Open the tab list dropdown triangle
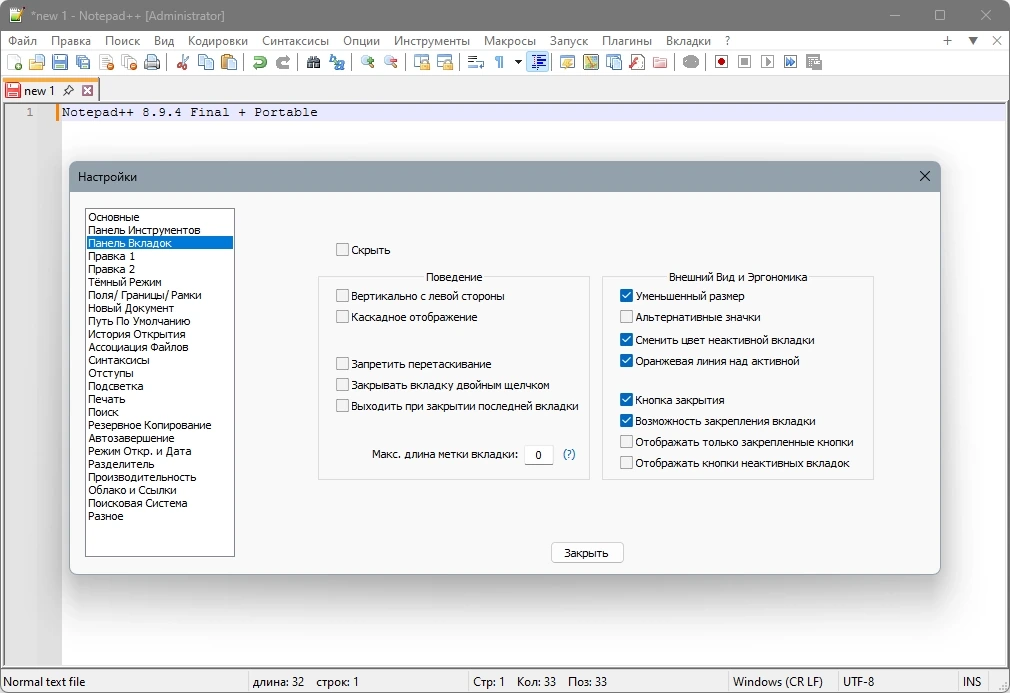Screen dimensions: 1010x693 [x=973, y=41]
